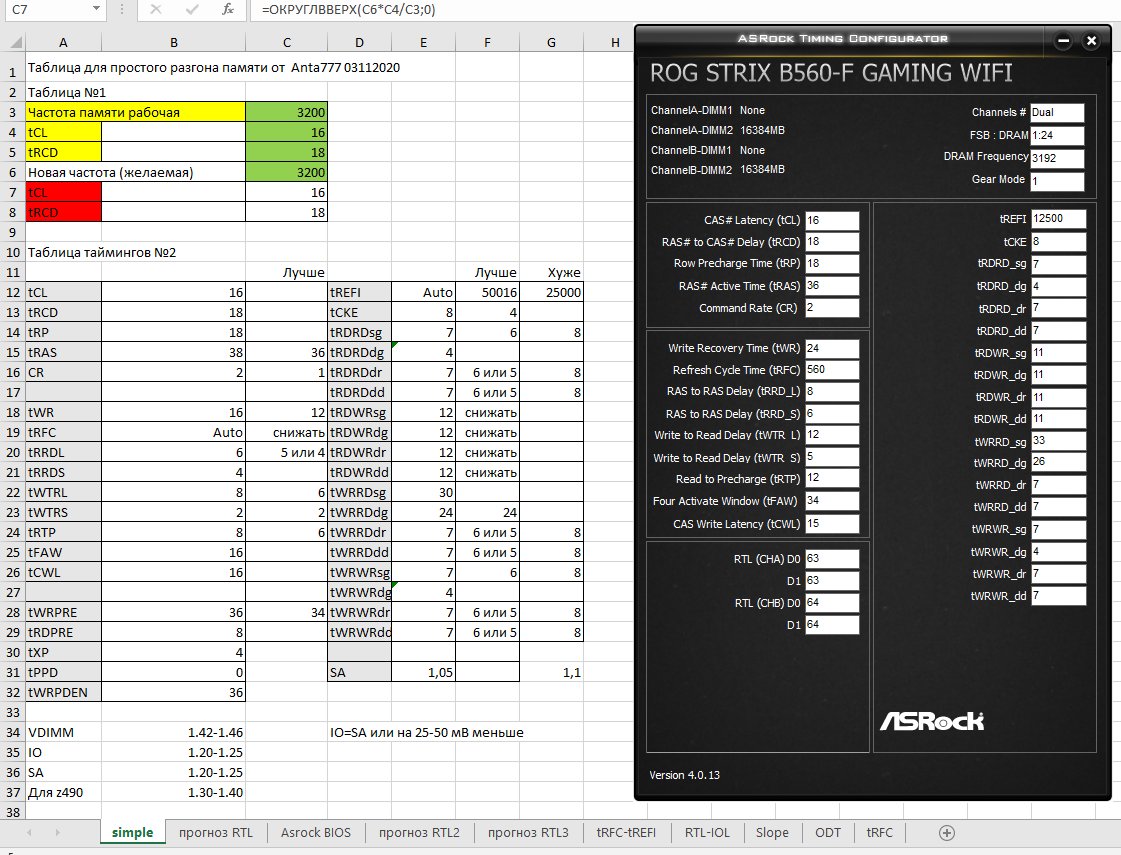Close the ASRock Timing Configurator window
Viewport: 1121px width, 855px height.
point(1091,41)
